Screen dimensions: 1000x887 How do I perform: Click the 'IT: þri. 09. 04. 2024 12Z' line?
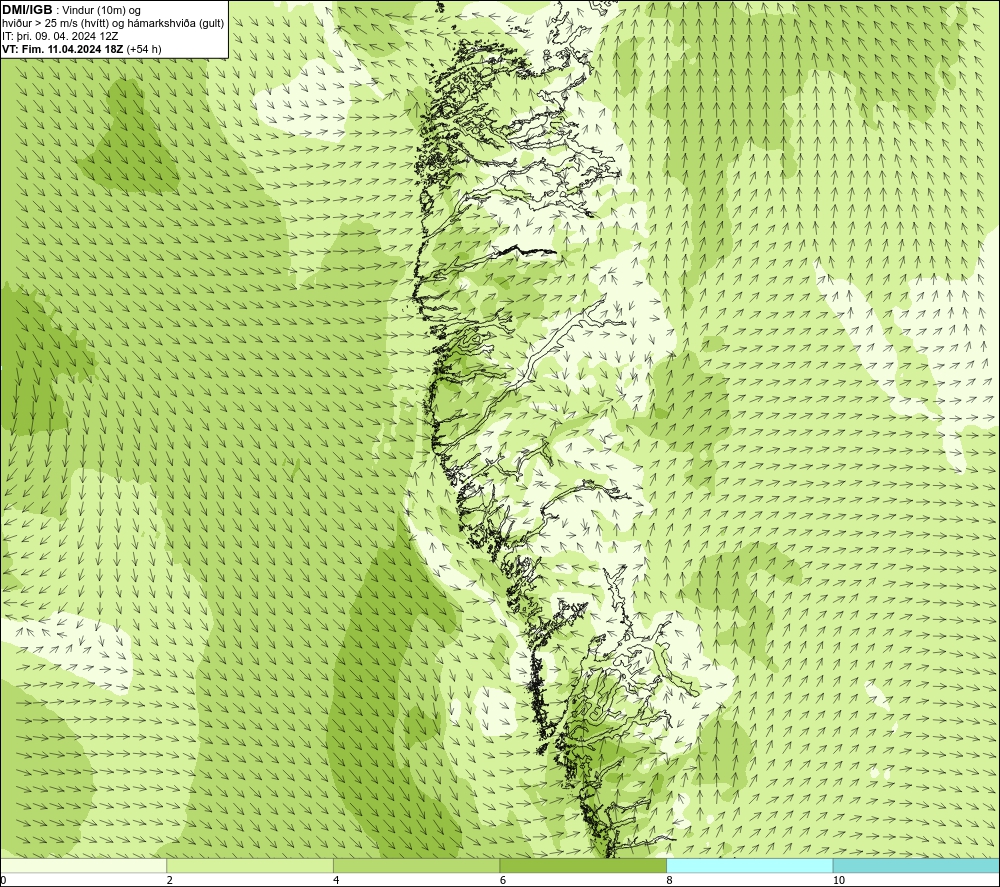[x=60, y=36]
